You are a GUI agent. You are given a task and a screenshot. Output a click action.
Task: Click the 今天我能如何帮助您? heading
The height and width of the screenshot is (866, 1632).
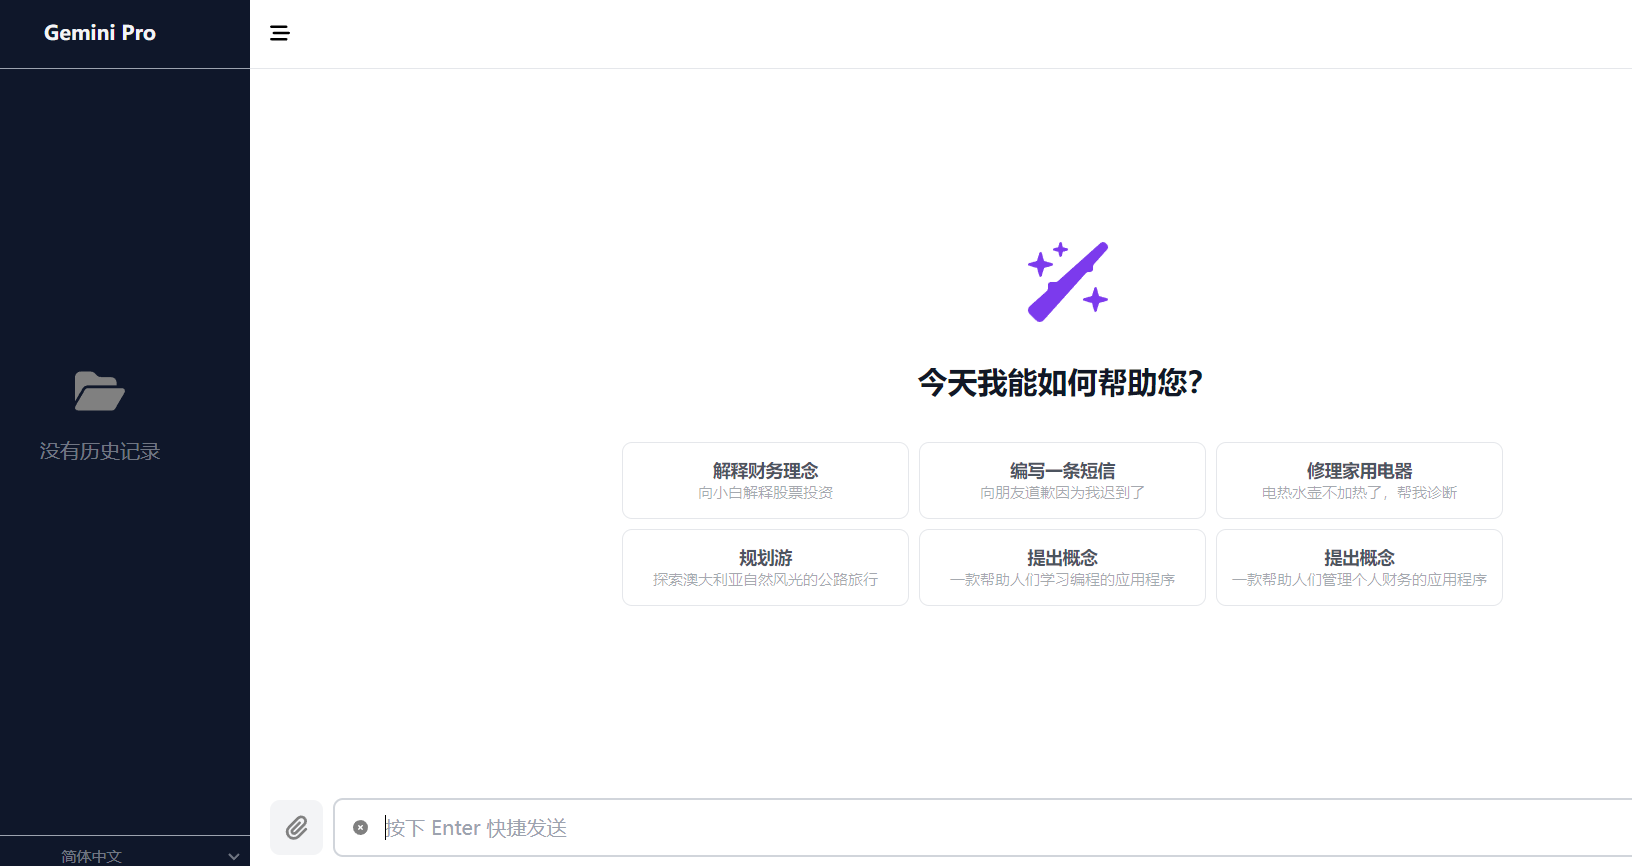1061,382
